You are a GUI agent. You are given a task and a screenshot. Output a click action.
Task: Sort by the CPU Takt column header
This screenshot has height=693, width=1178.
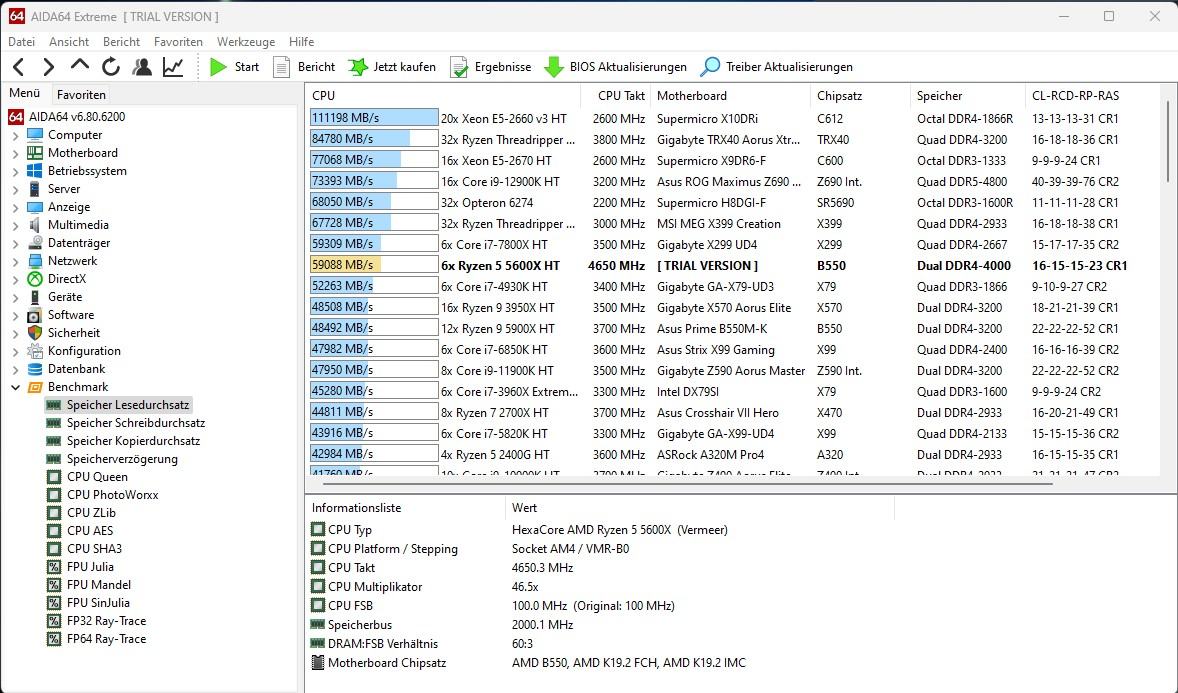[x=615, y=95]
